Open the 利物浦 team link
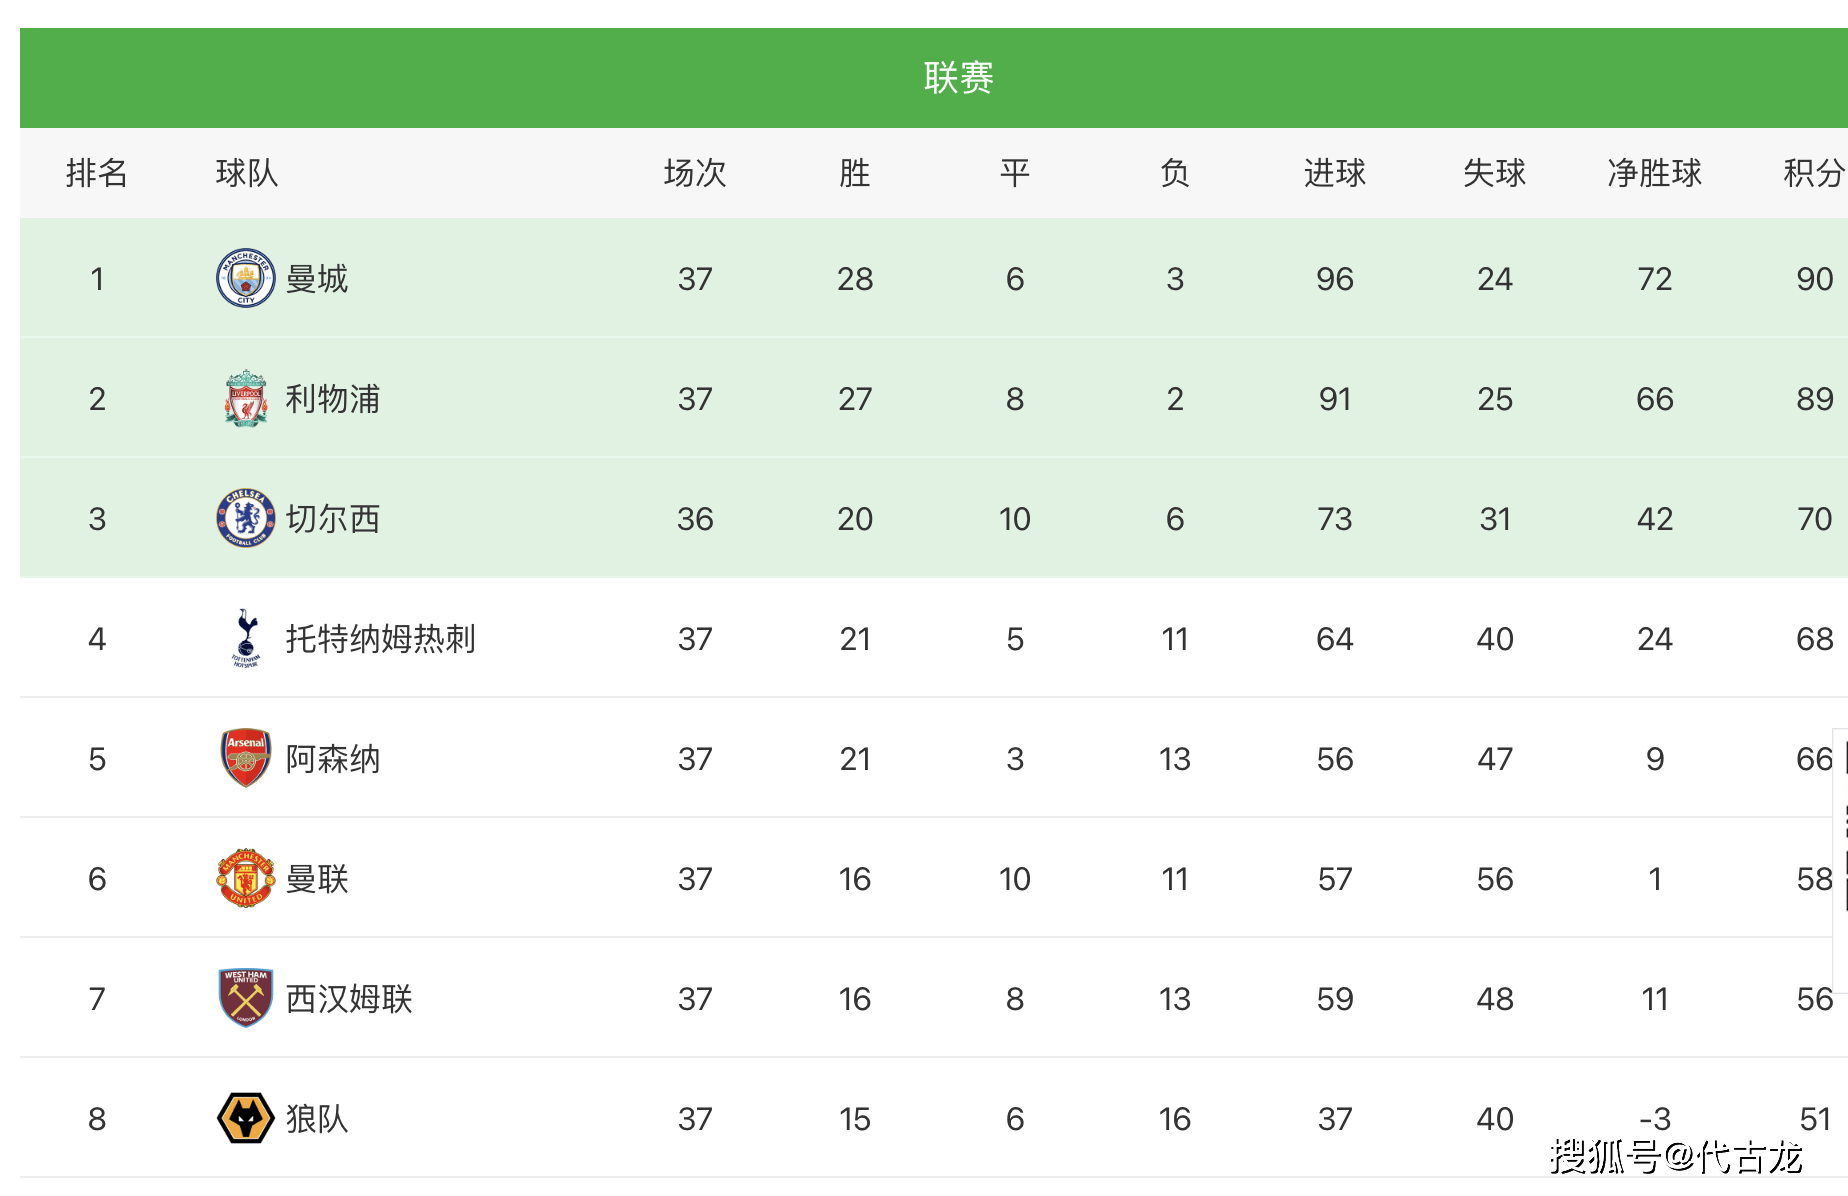 pyautogui.click(x=333, y=399)
